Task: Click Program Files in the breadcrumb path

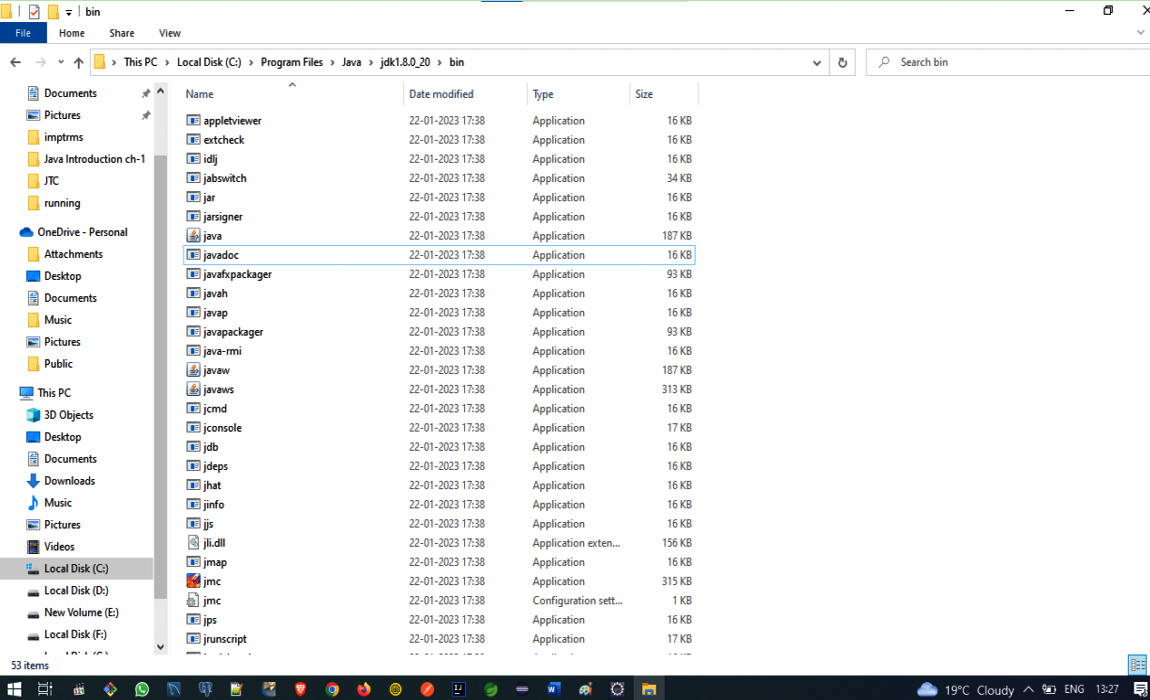Action: click(x=291, y=62)
